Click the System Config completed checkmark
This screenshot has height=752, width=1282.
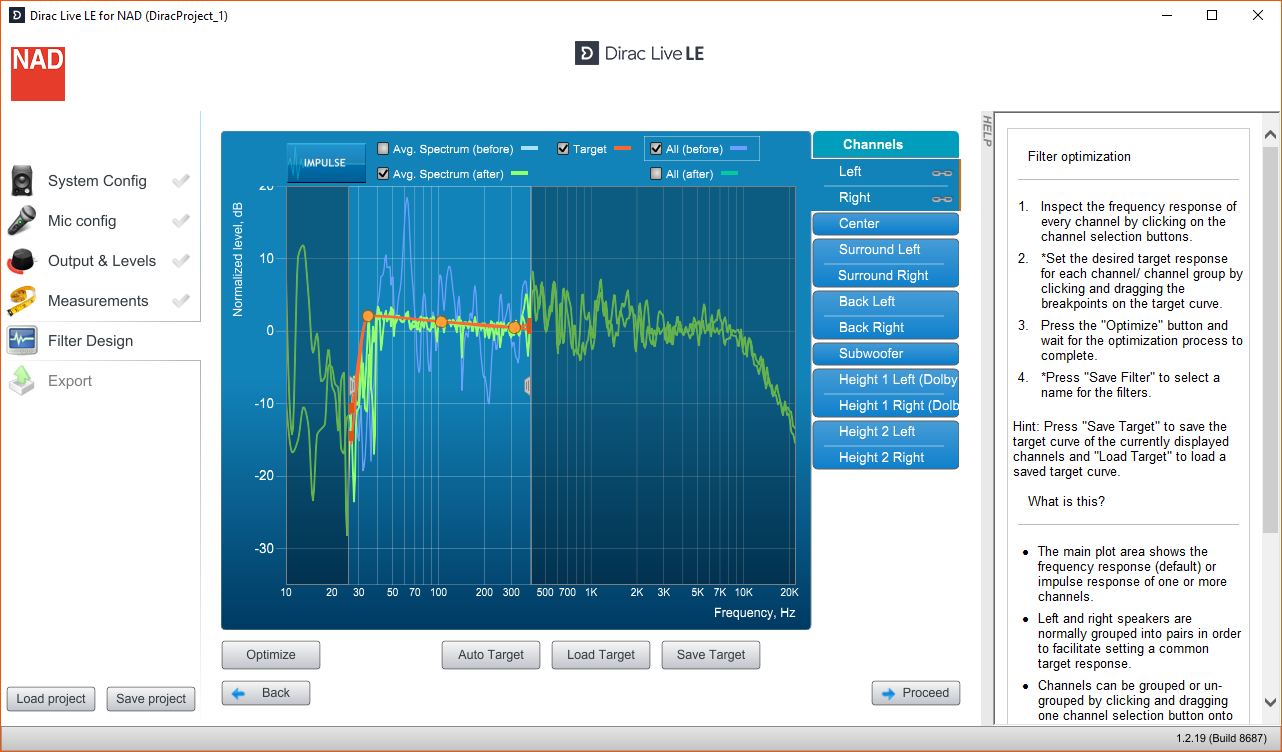[x=181, y=181]
